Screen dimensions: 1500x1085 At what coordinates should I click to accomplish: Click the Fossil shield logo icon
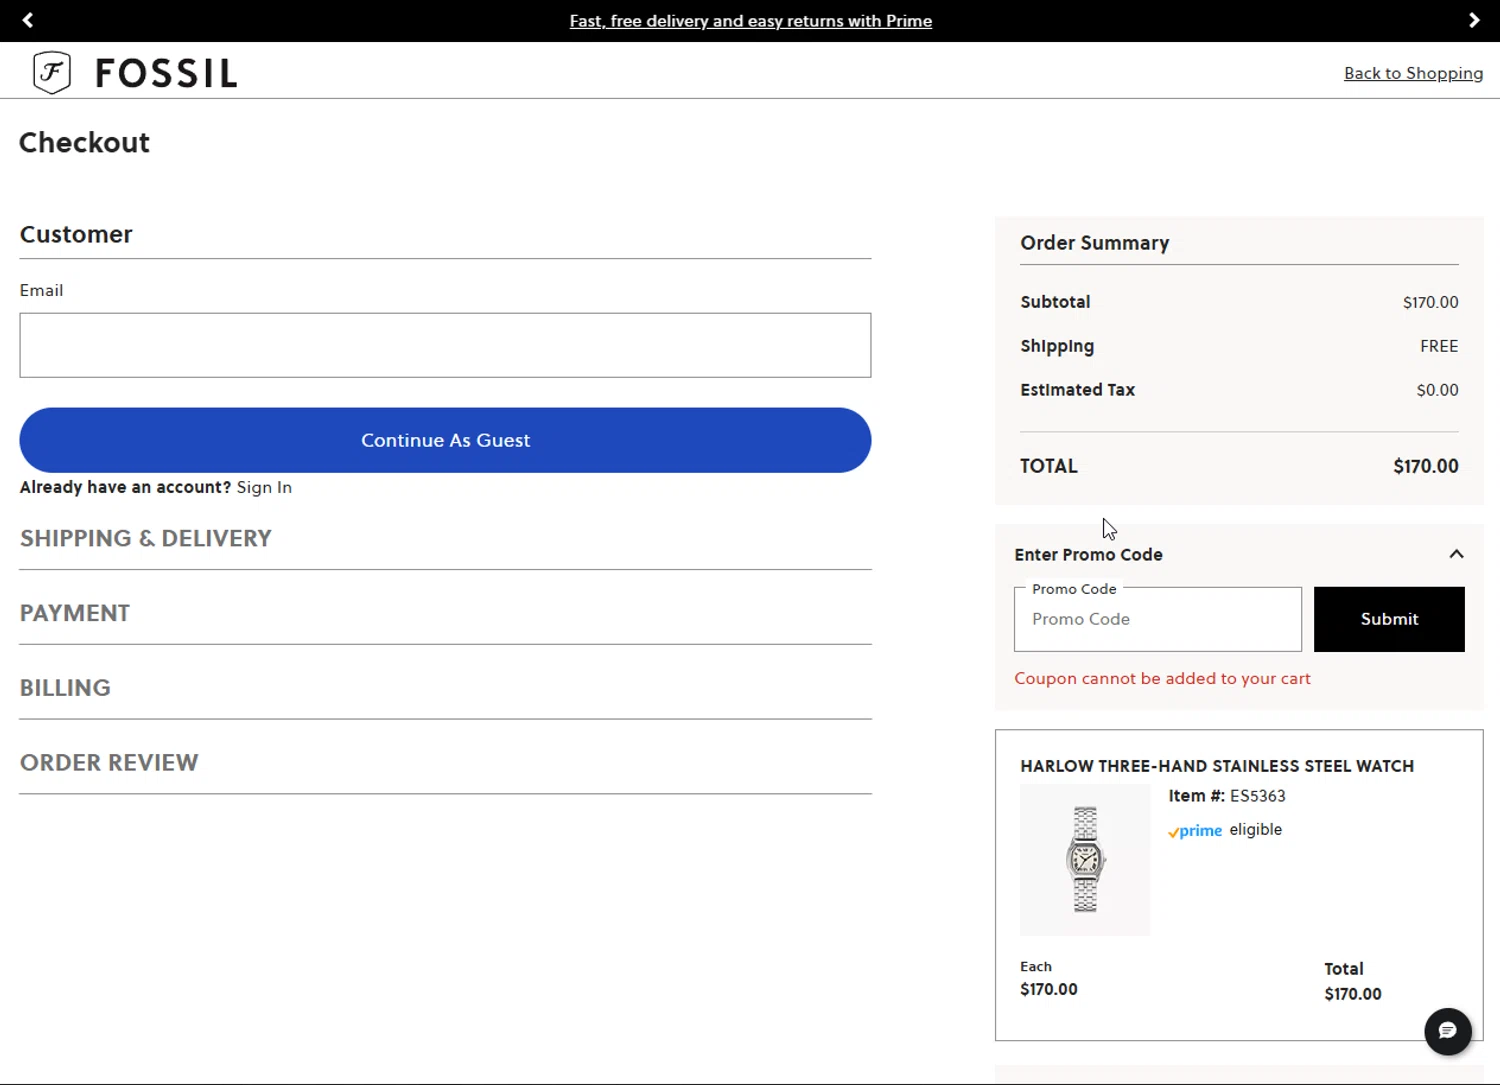[x=52, y=72]
